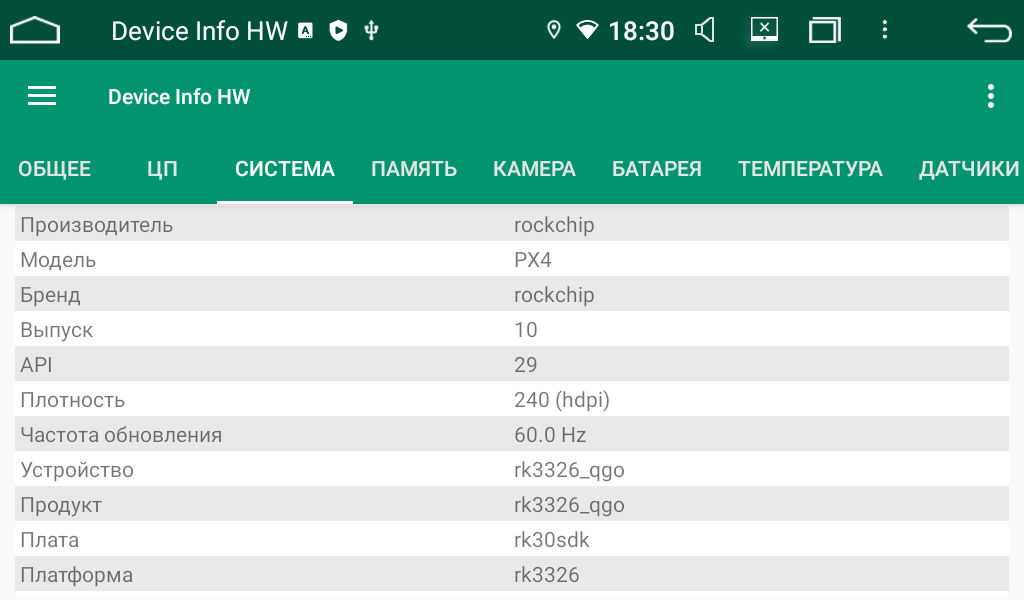Go to the КАМЕРА tab
This screenshot has height=600, width=1024.
534,169
